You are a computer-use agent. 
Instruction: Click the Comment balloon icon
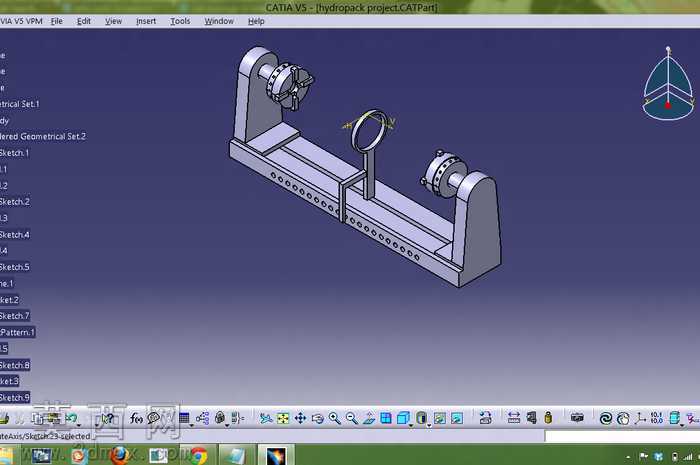[x=154, y=418]
